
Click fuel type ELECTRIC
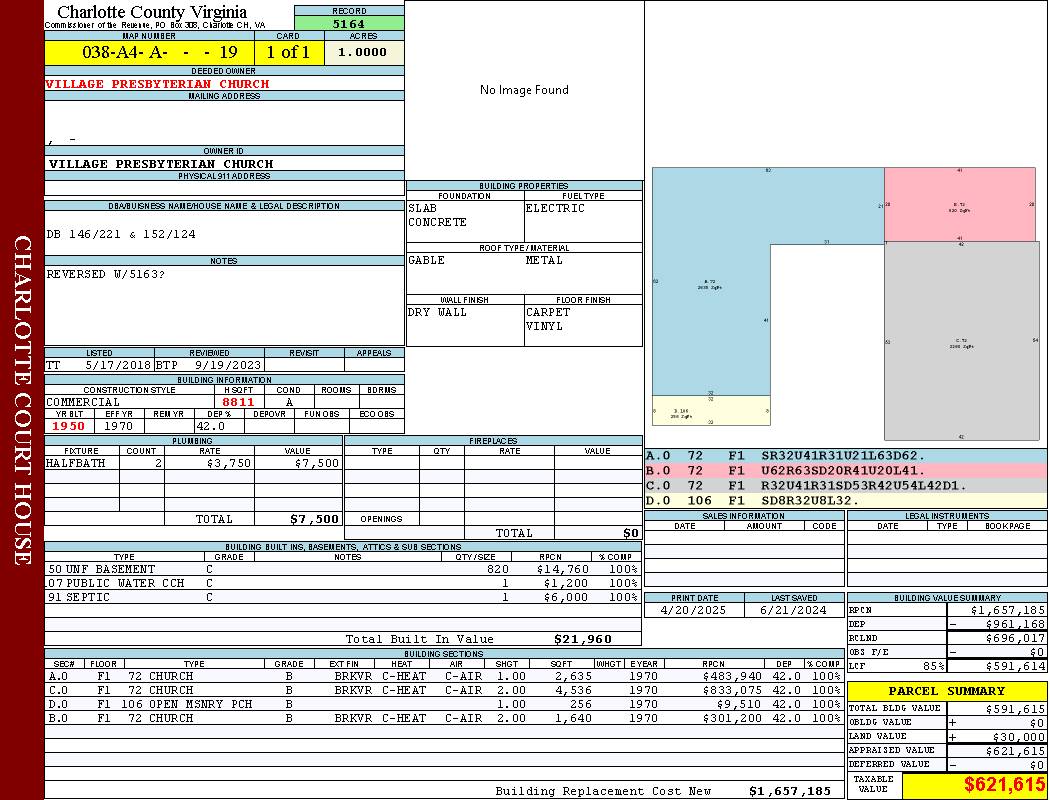coord(555,208)
